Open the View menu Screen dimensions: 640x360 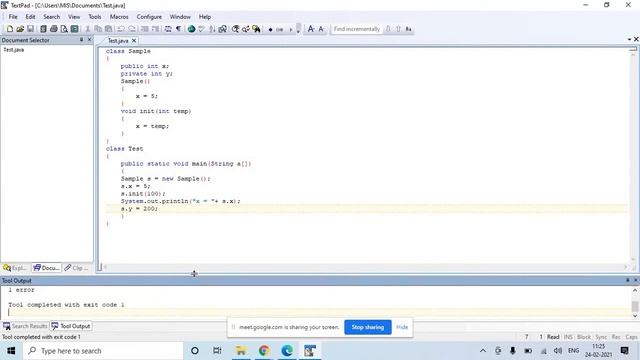74,17
